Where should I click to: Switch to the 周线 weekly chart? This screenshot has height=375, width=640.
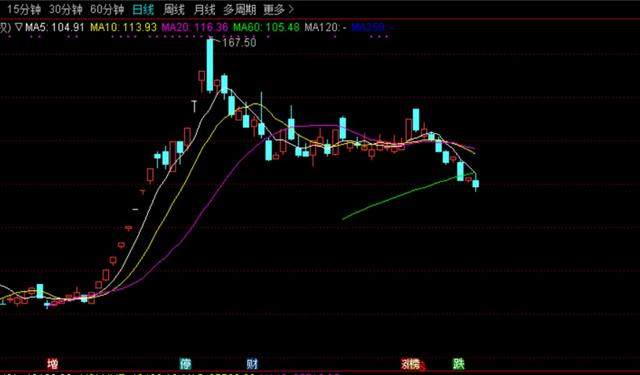click(x=174, y=9)
